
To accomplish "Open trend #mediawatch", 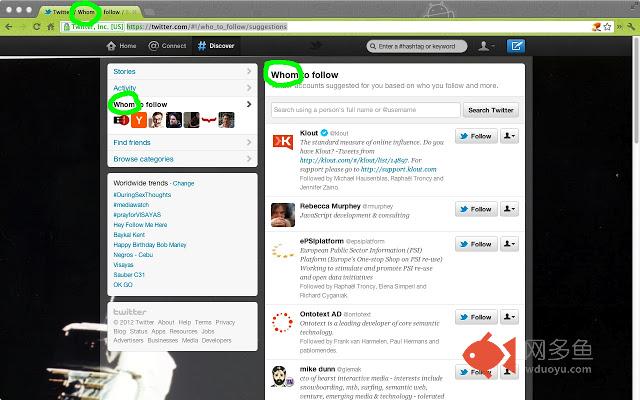I will (131, 204).
